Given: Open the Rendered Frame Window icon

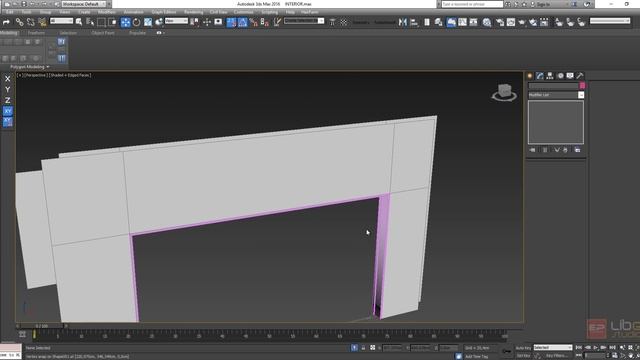Looking at the screenshot, I should [x=511, y=22].
